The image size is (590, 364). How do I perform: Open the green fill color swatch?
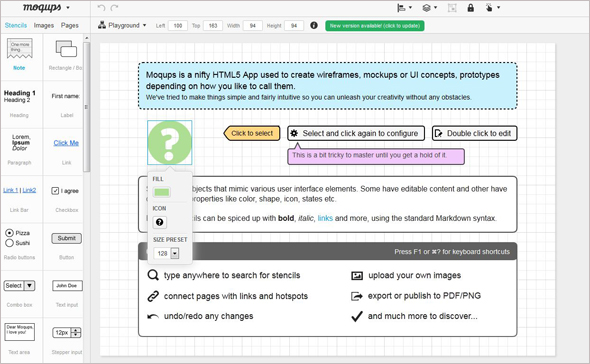pos(161,192)
